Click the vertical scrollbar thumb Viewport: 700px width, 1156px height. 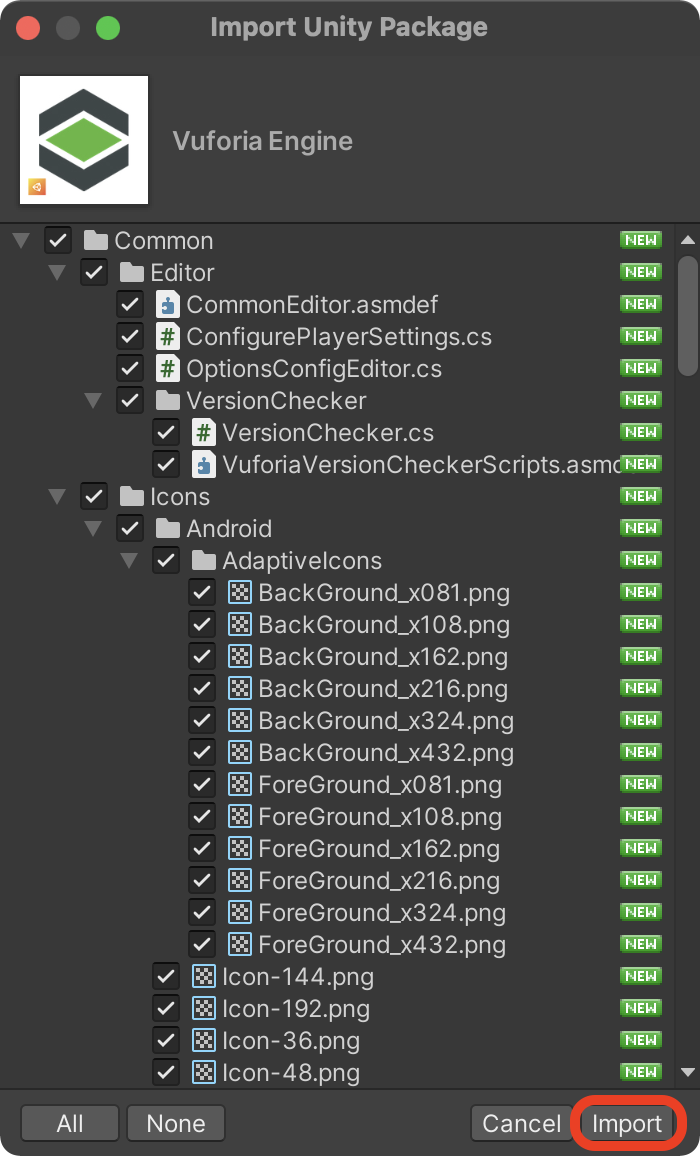pyautogui.click(x=688, y=316)
